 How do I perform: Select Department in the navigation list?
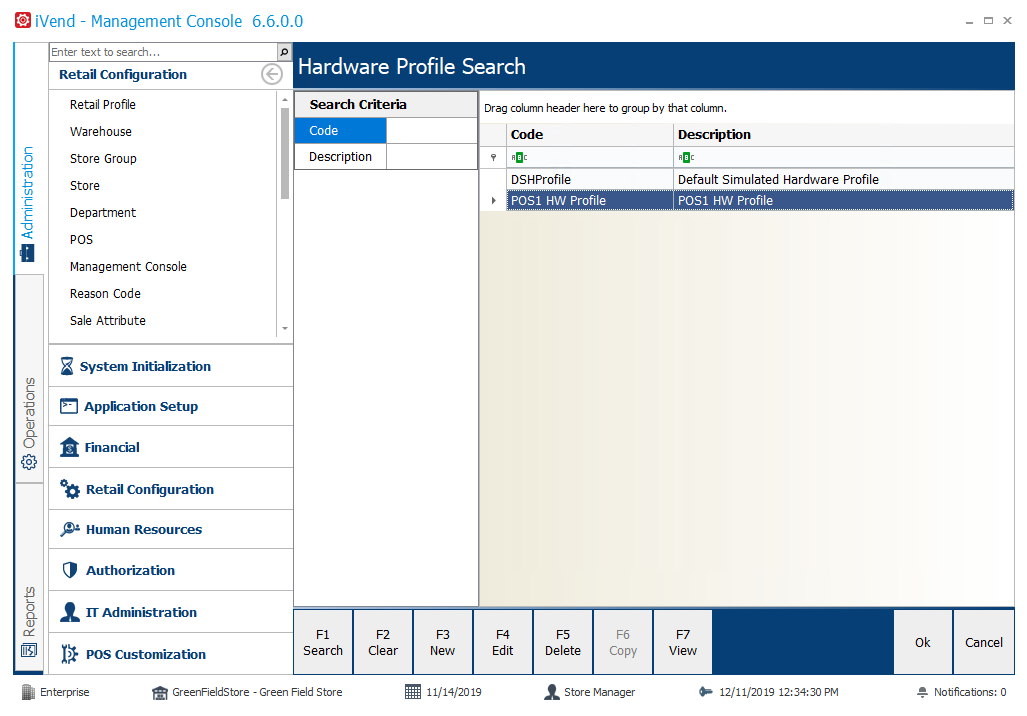pyautogui.click(x=103, y=213)
